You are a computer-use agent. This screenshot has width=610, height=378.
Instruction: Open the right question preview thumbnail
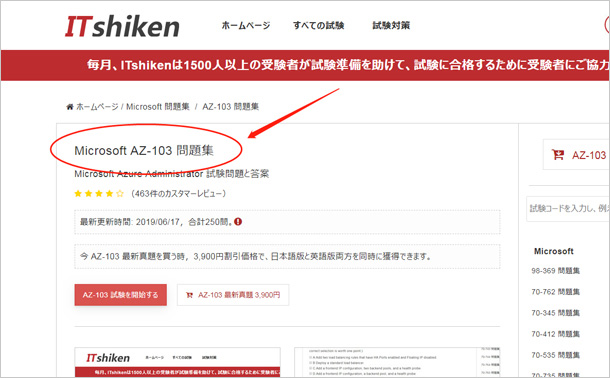(x=397, y=362)
